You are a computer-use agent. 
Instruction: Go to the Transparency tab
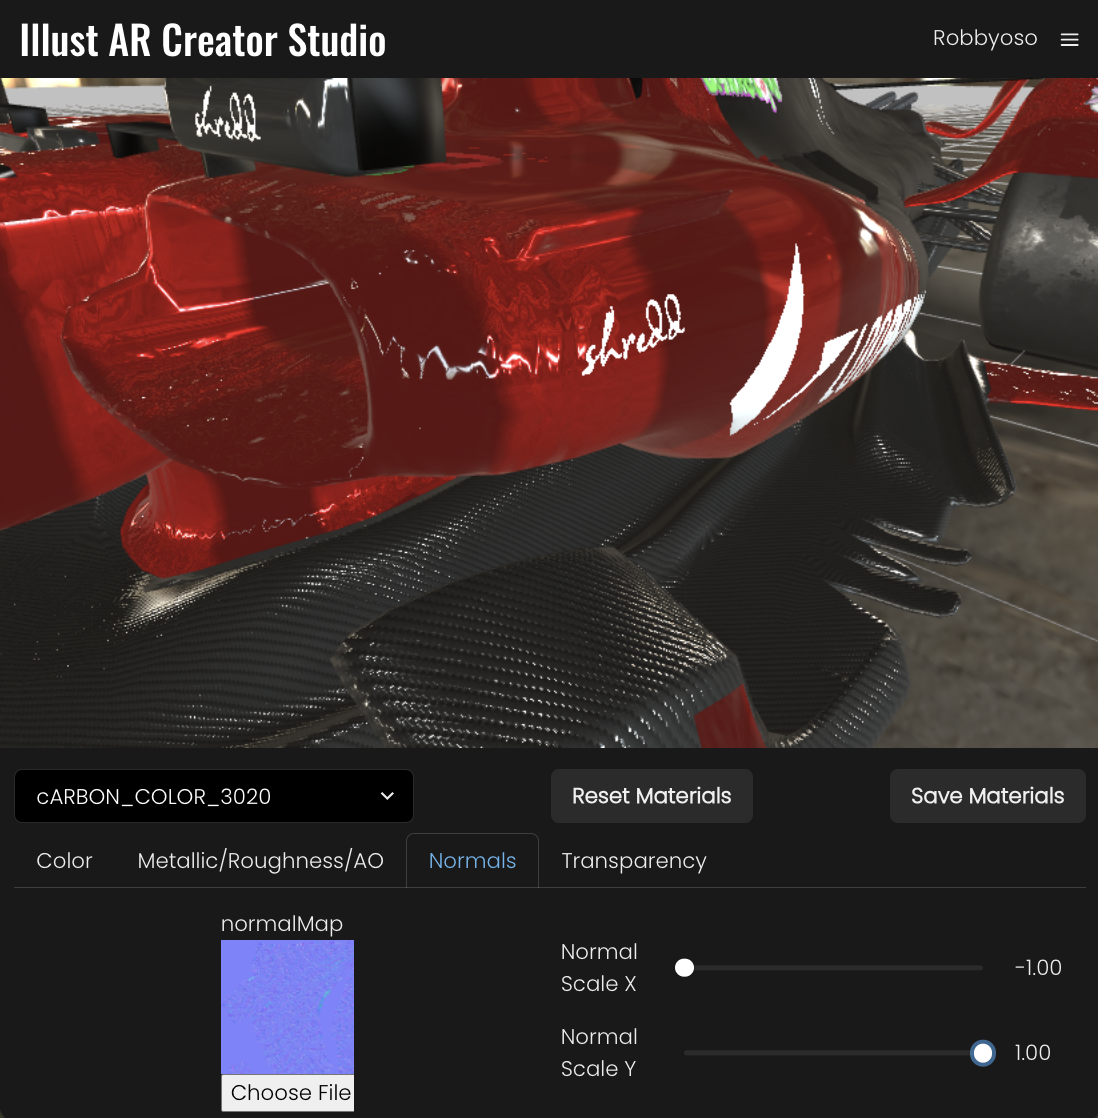coord(633,861)
